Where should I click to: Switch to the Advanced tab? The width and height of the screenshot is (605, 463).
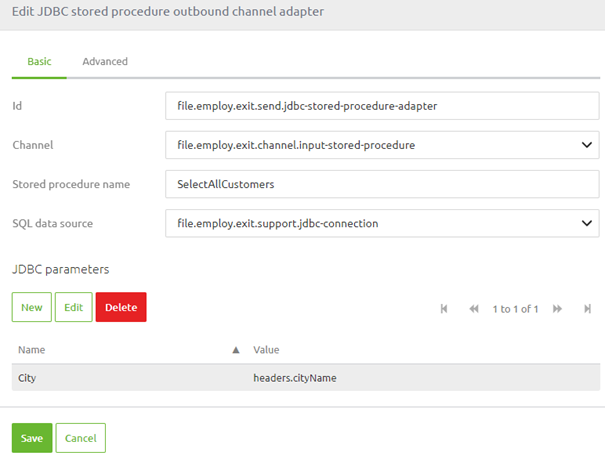105,61
